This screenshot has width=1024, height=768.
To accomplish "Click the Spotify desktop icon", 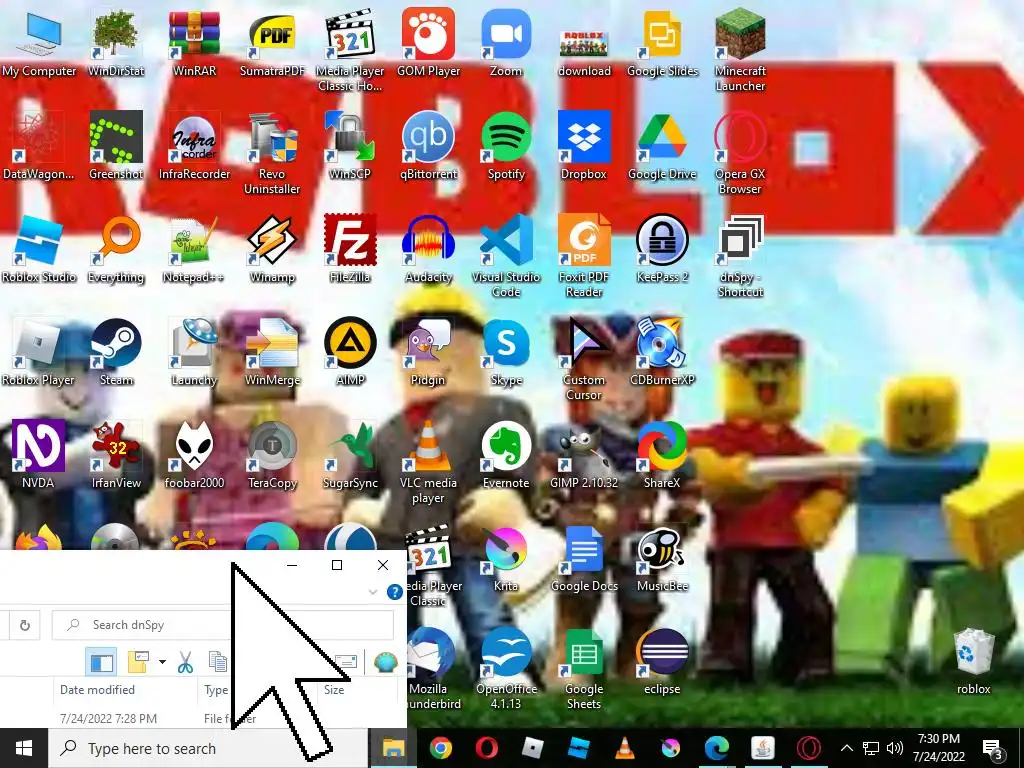I will tap(506, 146).
